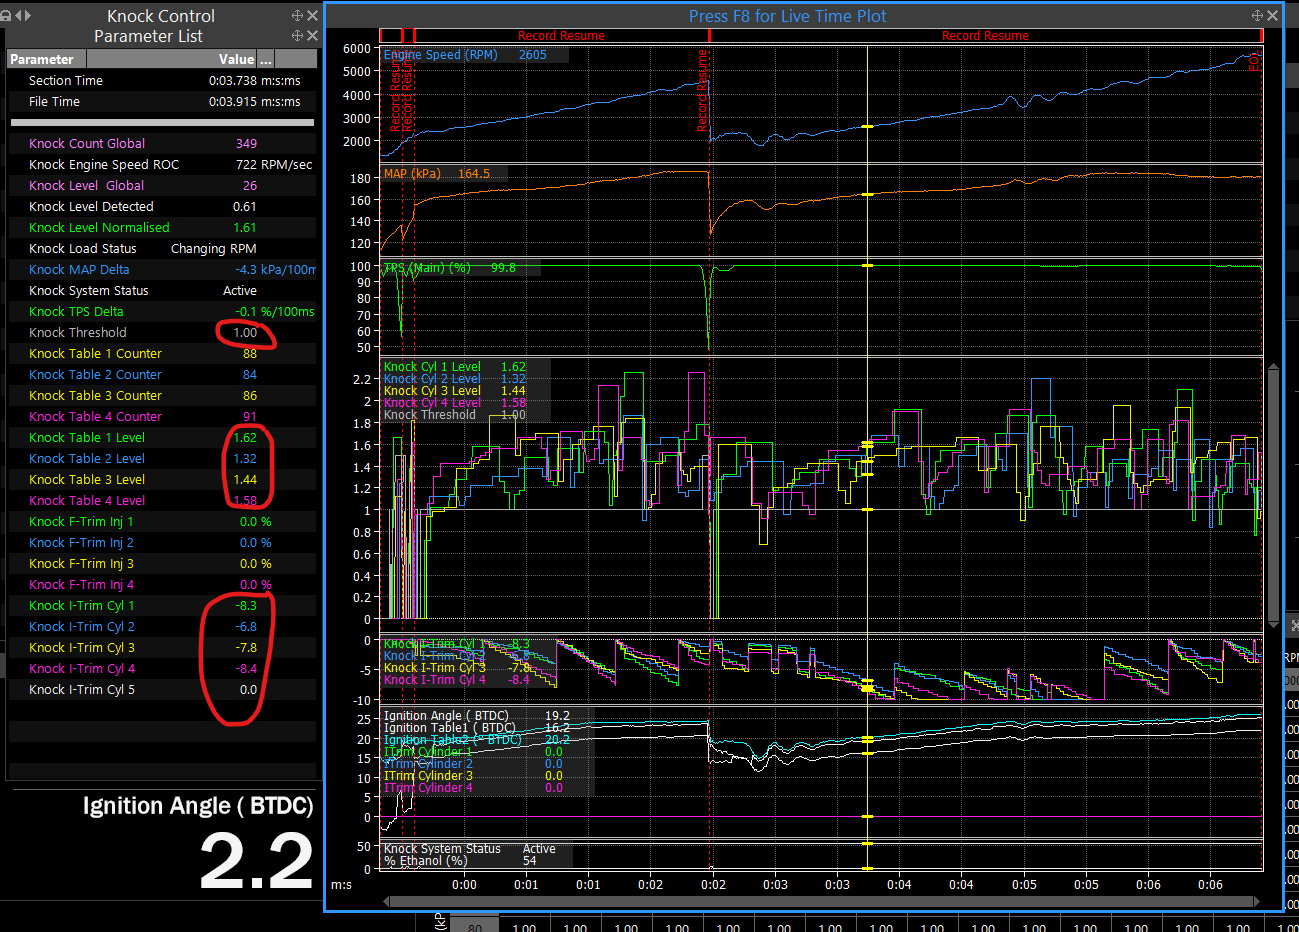
Task: Click the plot's horizontal scrollbar thumb
Action: click(x=822, y=901)
